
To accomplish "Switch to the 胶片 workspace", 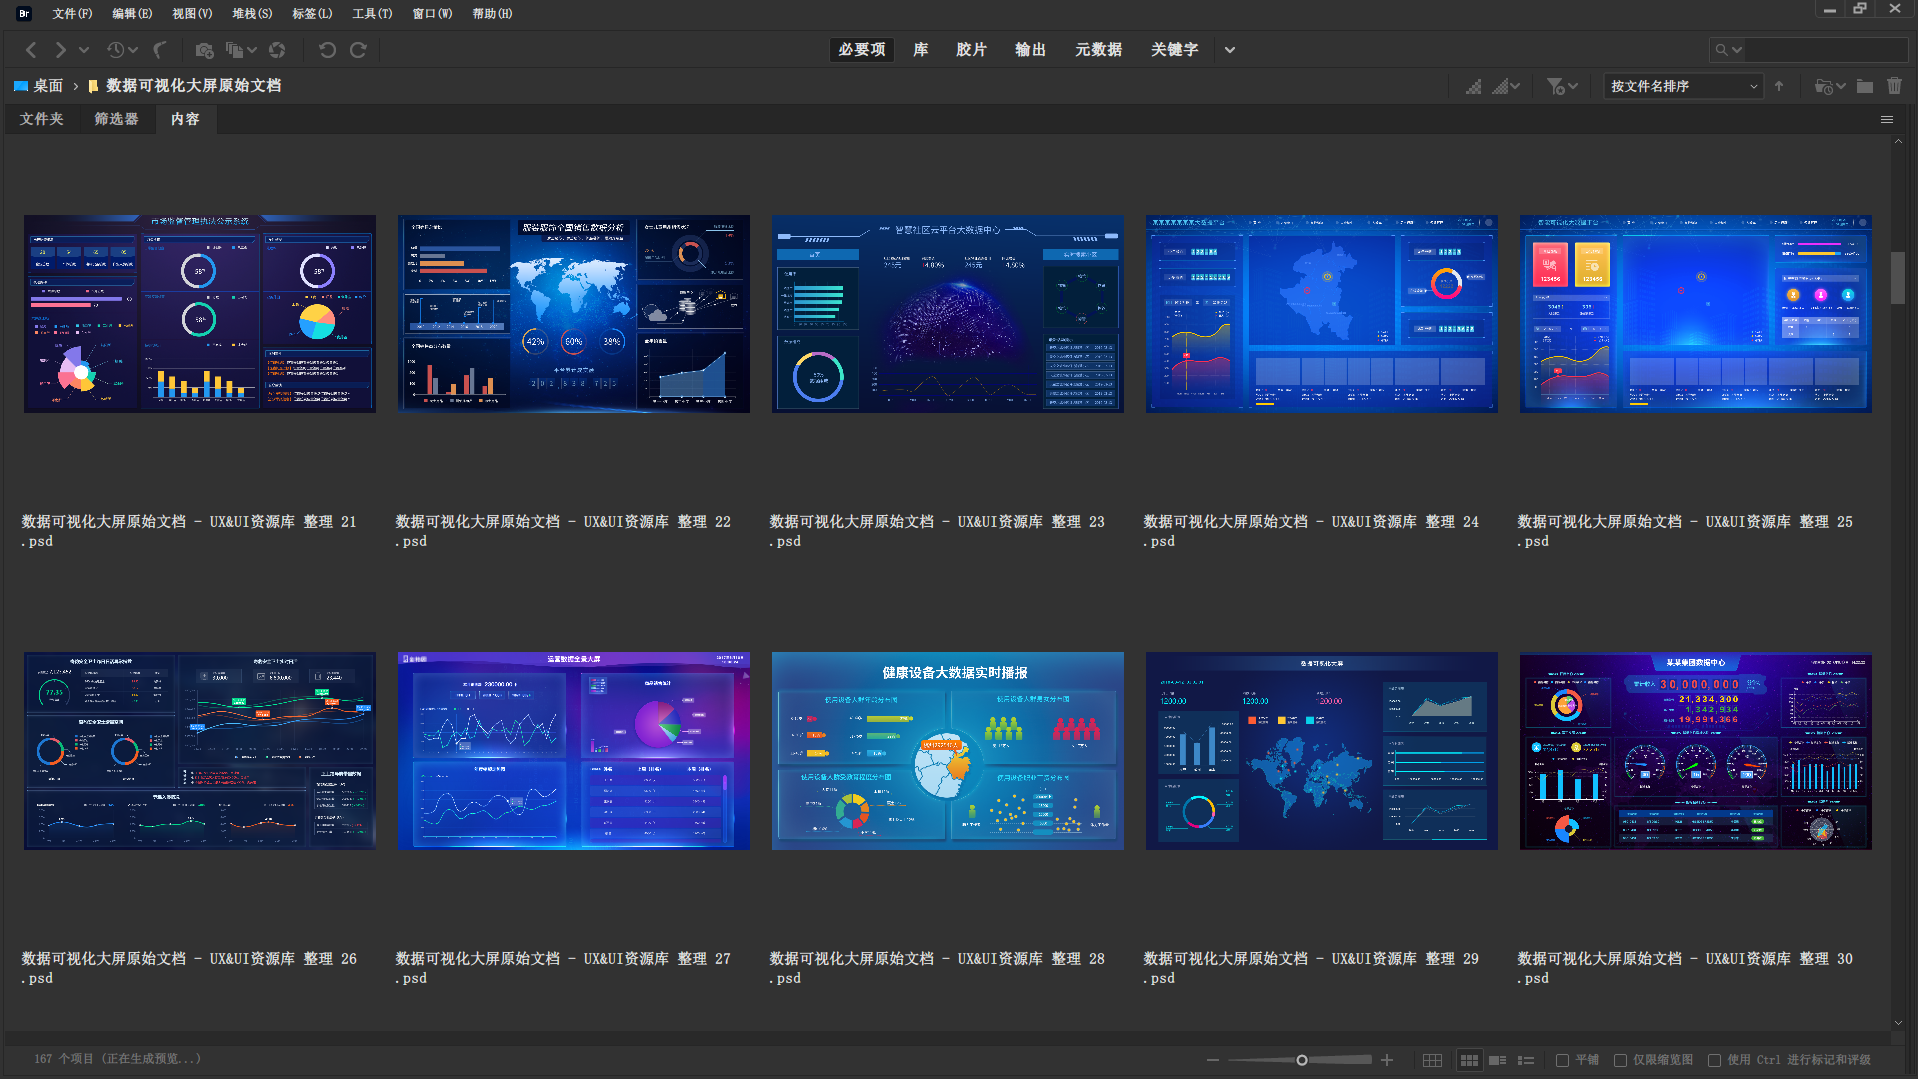I will click(971, 50).
